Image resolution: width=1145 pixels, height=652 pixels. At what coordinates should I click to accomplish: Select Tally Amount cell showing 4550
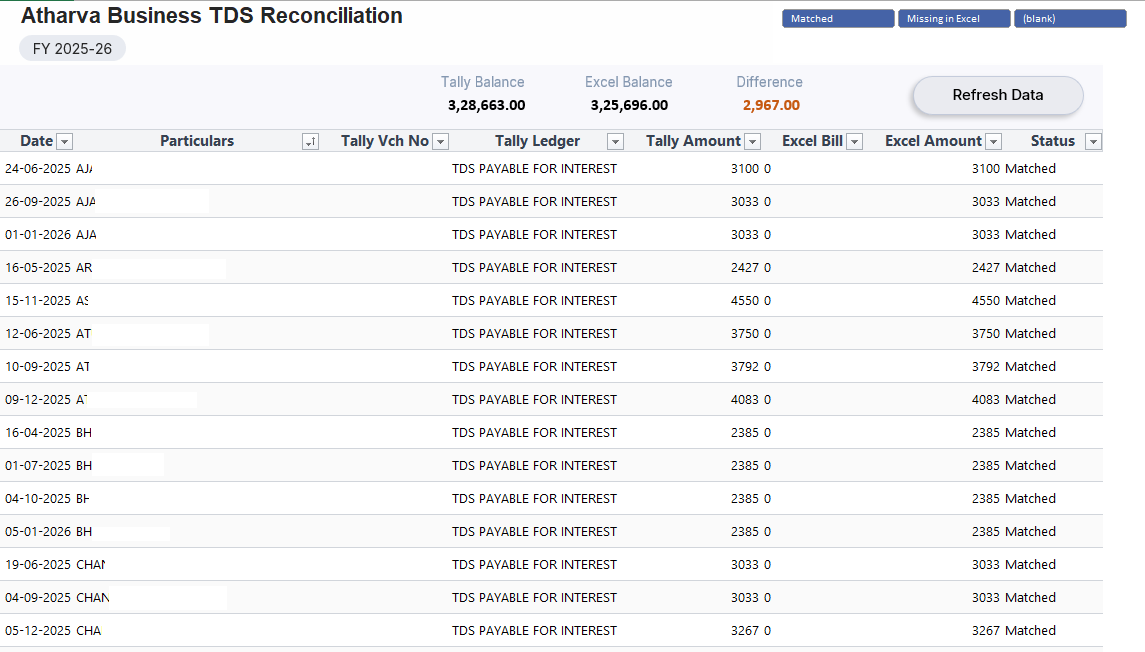click(744, 301)
